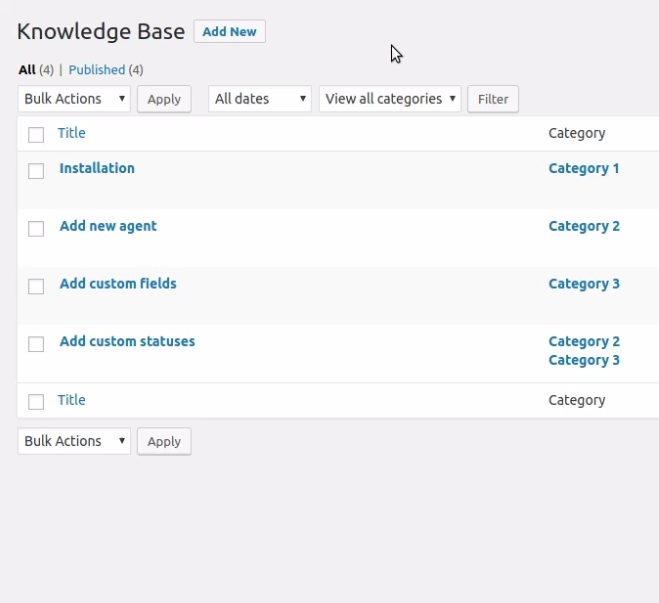Mark the Add custom statuses checkbox
The image size is (659, 603).
click(36, 344)
